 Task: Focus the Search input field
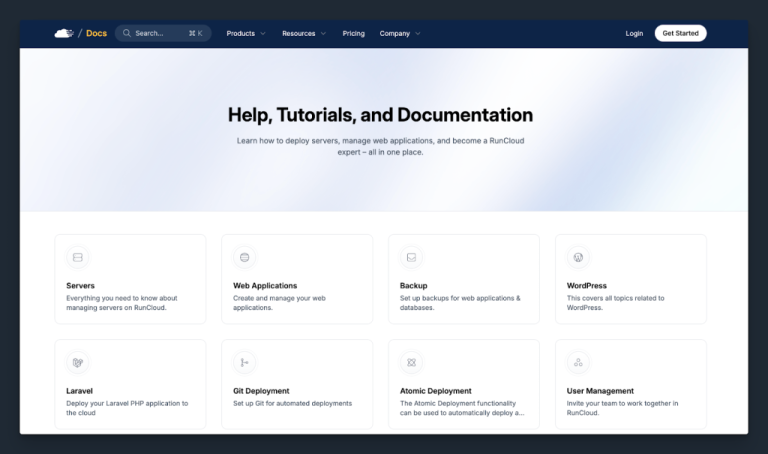pos(160,33)
